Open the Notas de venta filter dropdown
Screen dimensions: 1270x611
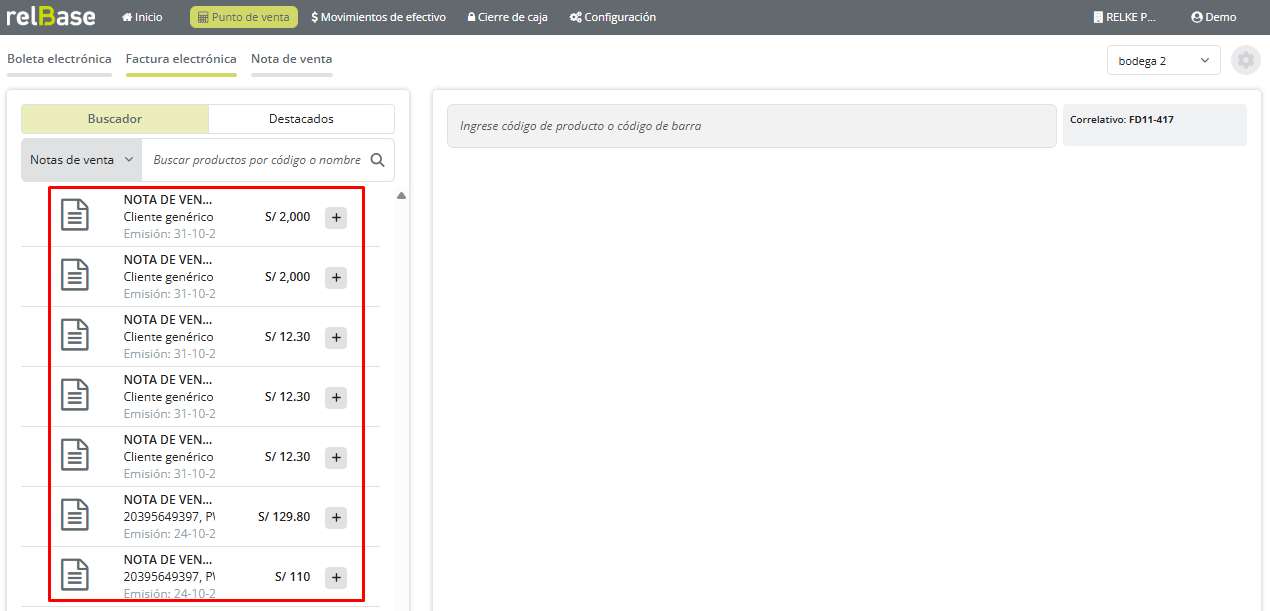click(81, 160)
